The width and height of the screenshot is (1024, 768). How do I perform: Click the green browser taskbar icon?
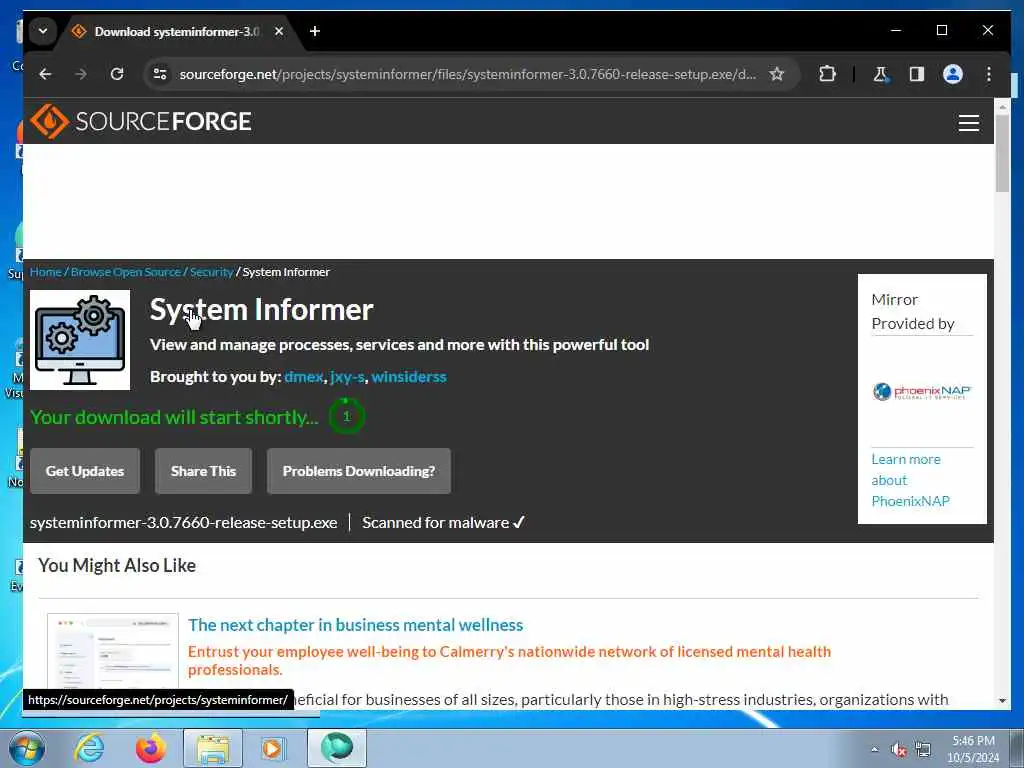[337, 748]
